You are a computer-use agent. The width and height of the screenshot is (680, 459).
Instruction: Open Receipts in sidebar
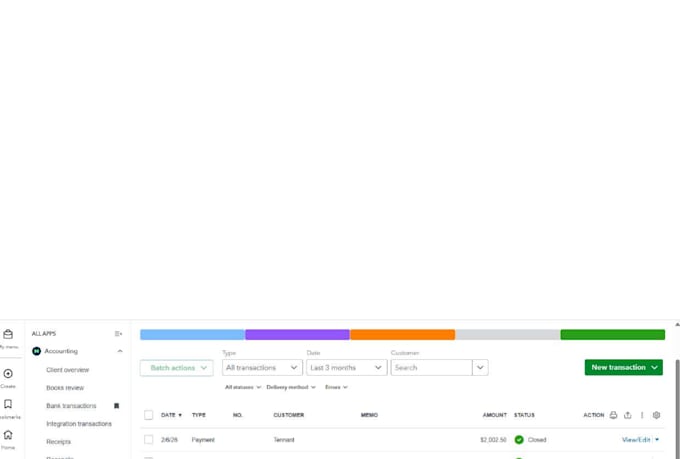pyautogui.click(x=59, y=442)
